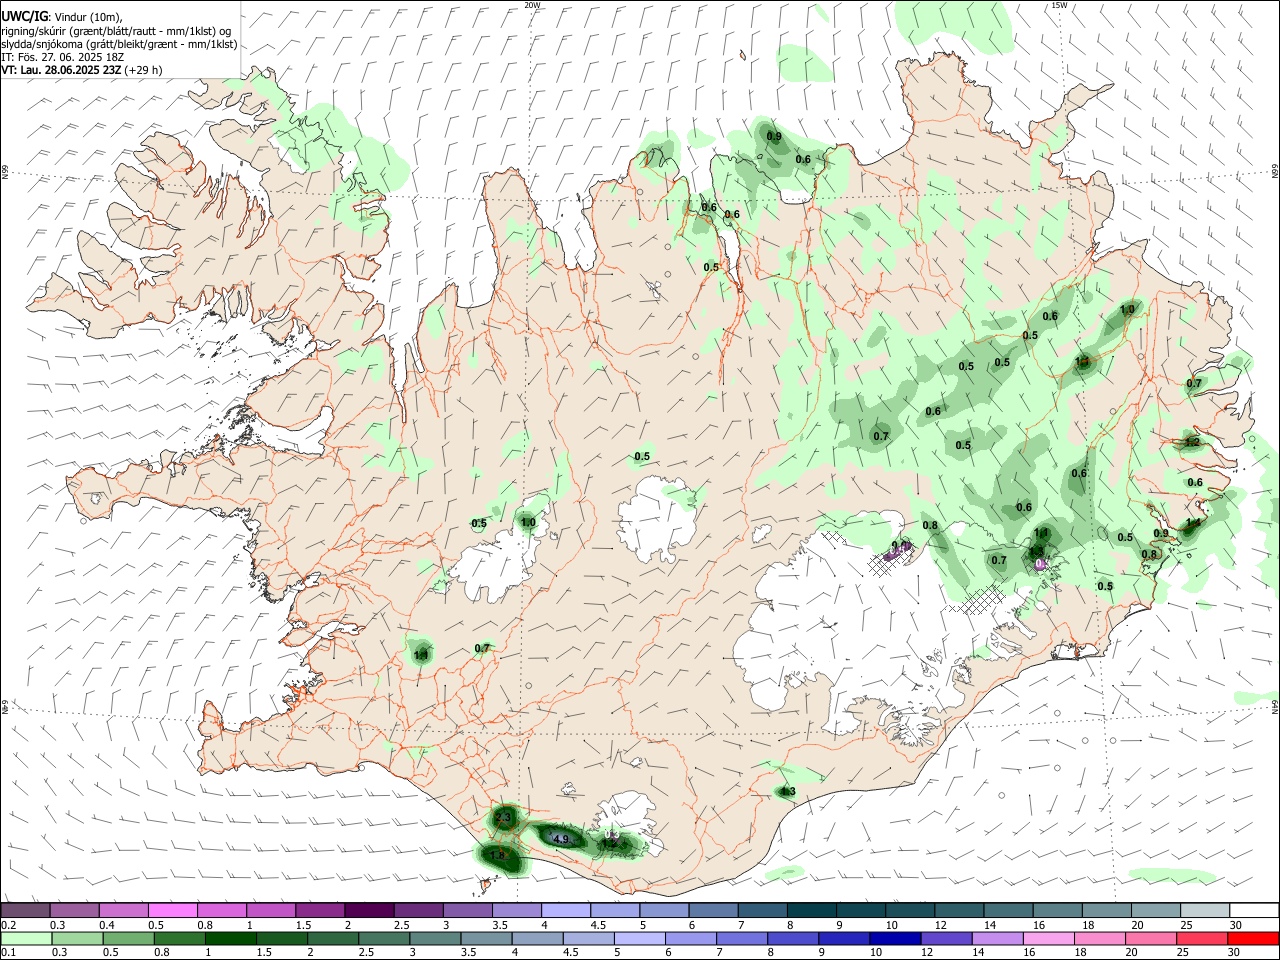
Task: Select the dark teal swatch starting at 8 in the snow scale
Action: (x=811, y=911)
